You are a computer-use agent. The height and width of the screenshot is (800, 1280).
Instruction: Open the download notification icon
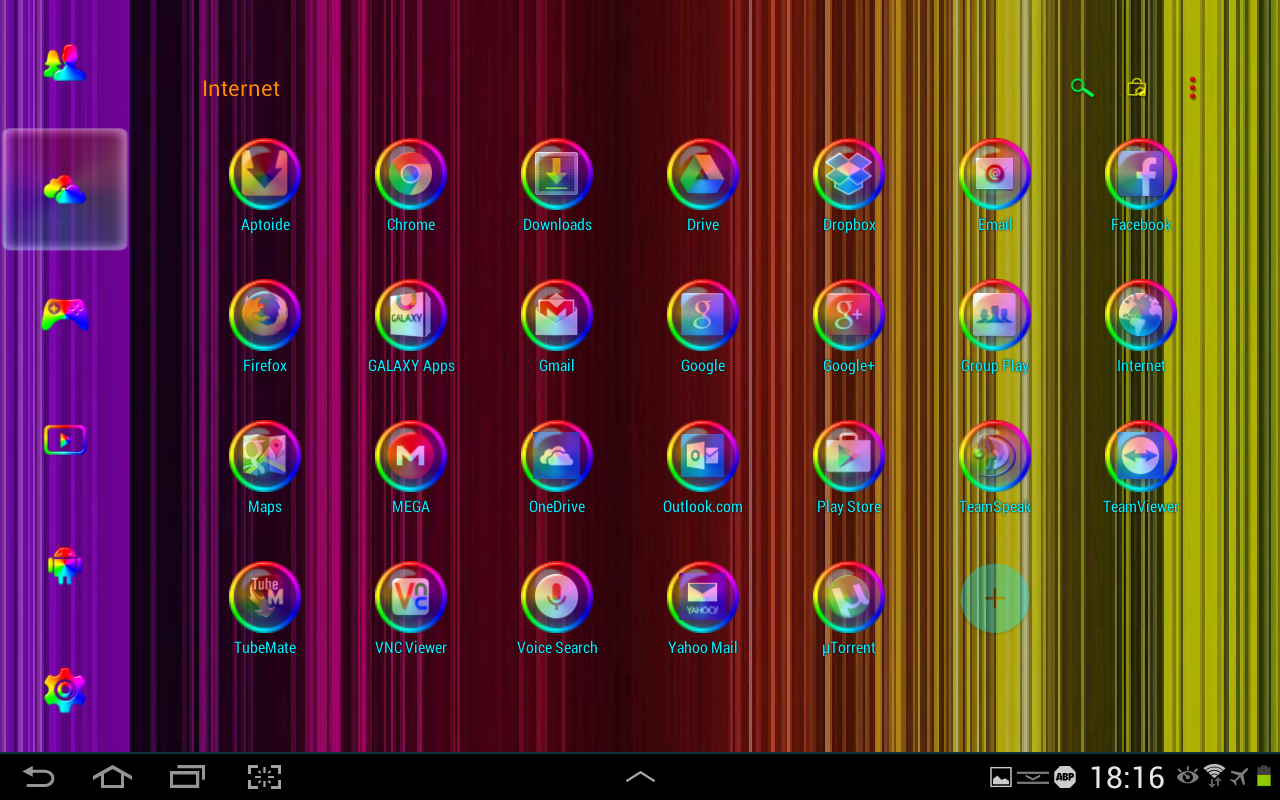coord(1033,777)
